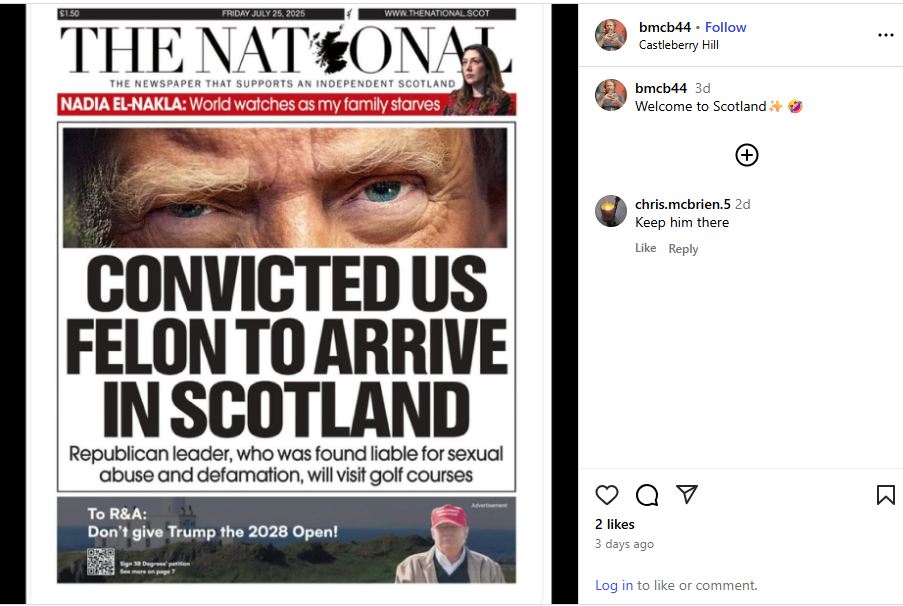Viewport: 903px width, 606px height.
Task: Load more comments with plus circle icon
Action: click(x=746, y=155)
